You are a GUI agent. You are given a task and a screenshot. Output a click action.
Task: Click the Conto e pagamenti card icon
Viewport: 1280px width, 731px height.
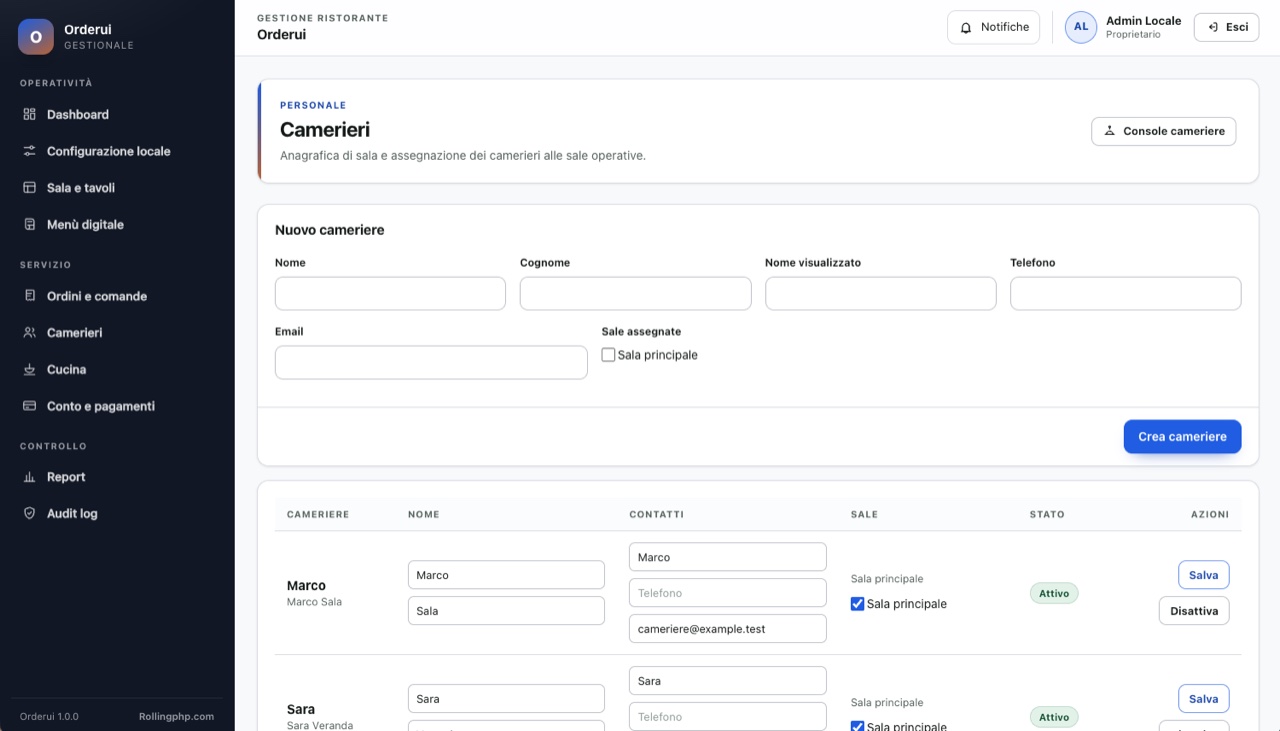coord(30,407)
